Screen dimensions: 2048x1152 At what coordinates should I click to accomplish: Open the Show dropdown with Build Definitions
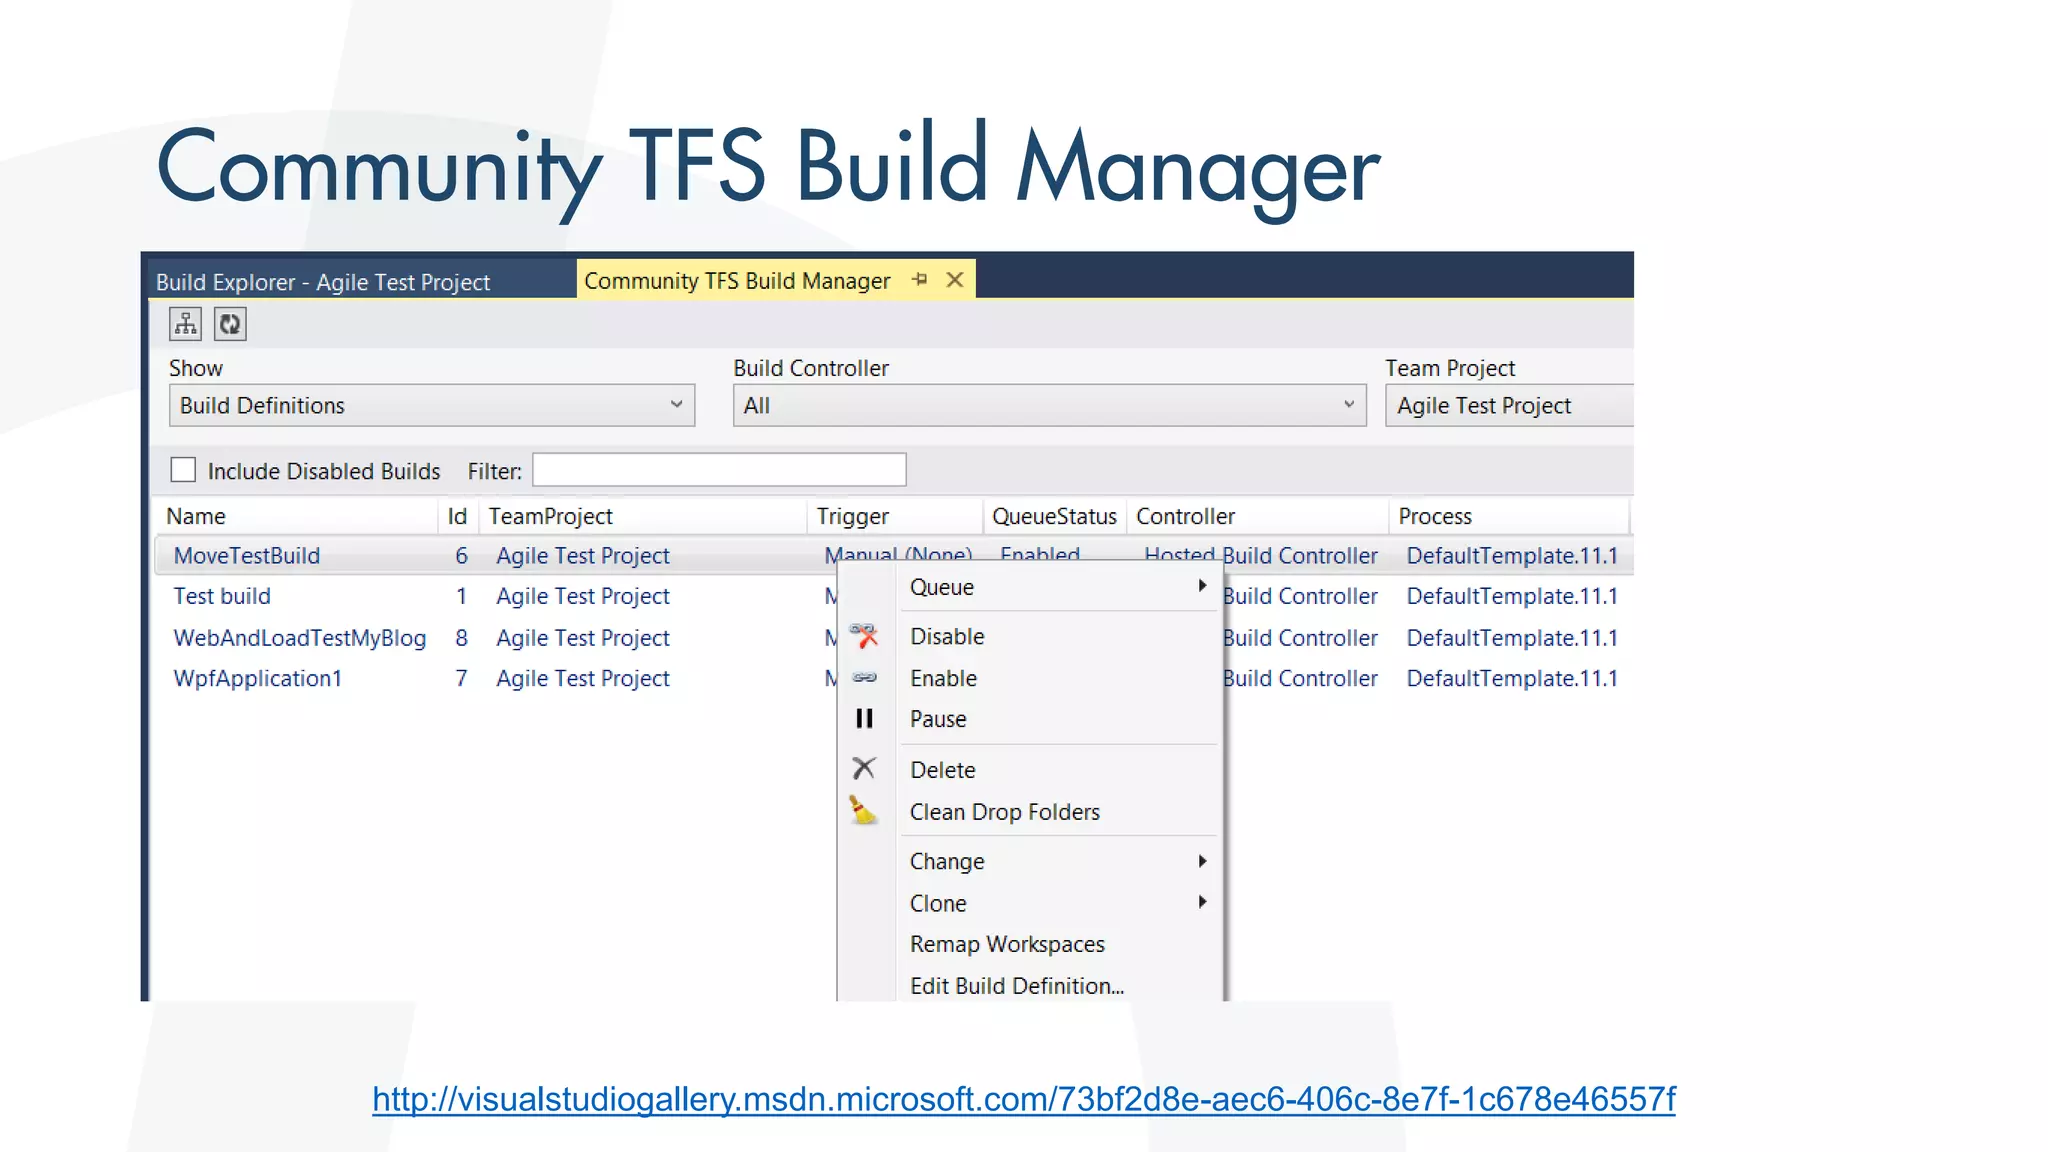[x=432, y=405]
